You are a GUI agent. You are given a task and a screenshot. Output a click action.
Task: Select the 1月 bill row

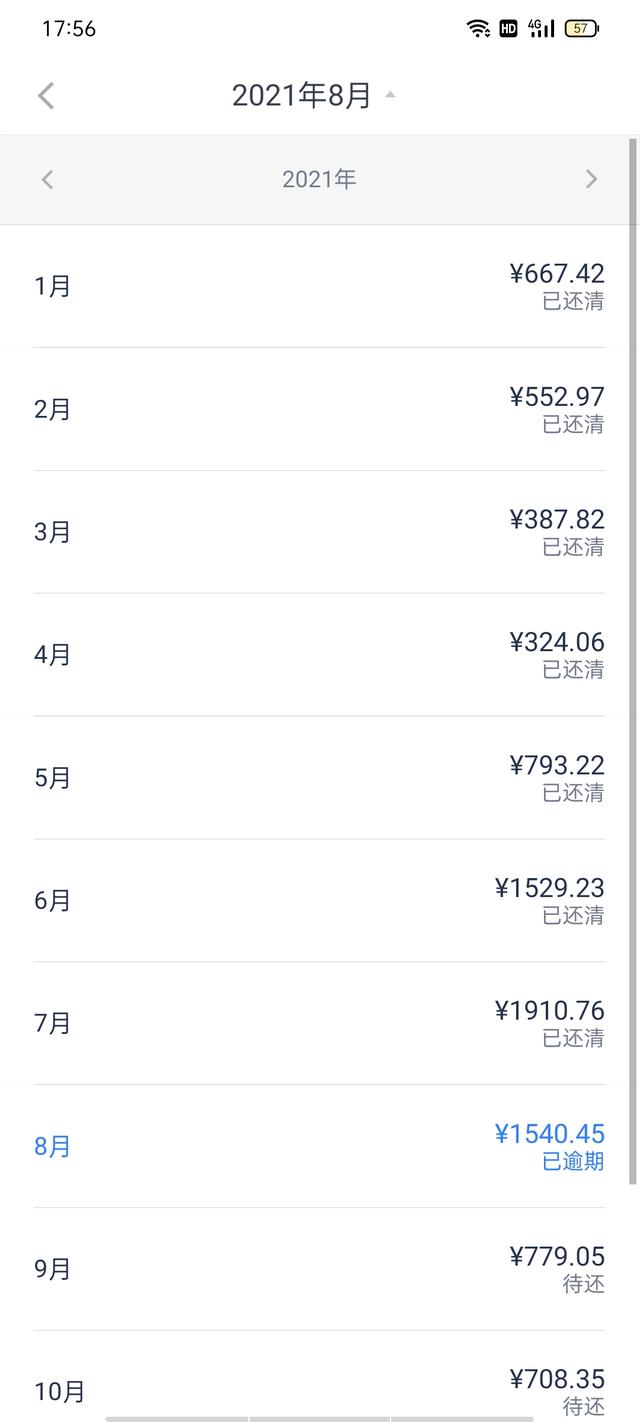[319, 286]
